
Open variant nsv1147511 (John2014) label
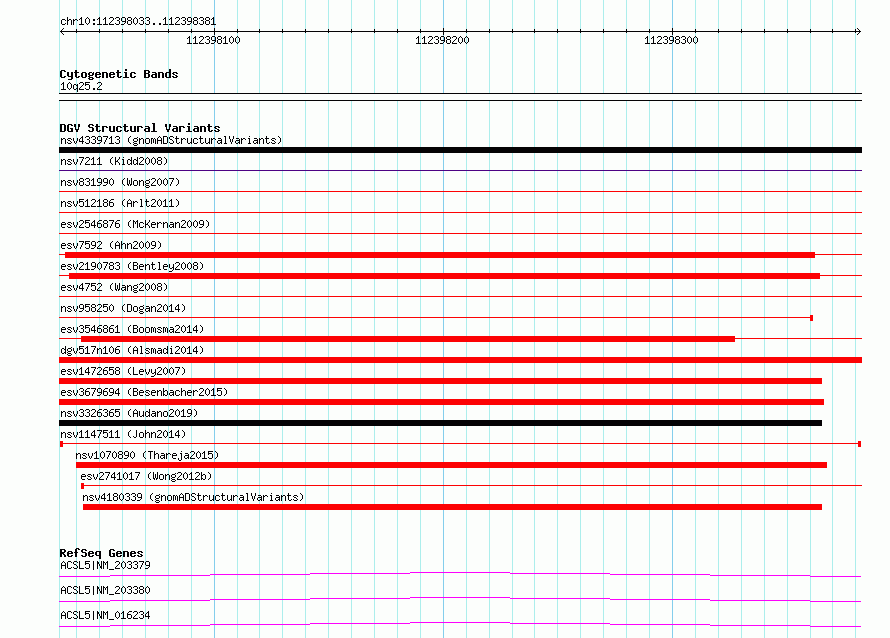coord(123,434)
